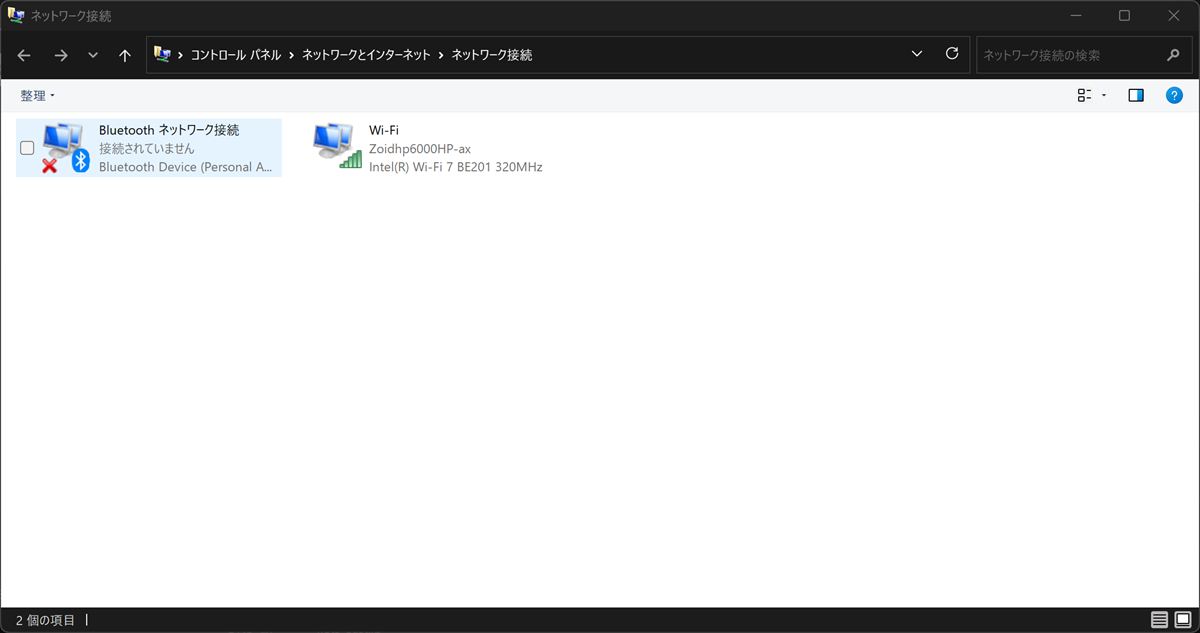Switch to details view in status bar
This screenshot has width=1200, height=633.
[1160, 620]
